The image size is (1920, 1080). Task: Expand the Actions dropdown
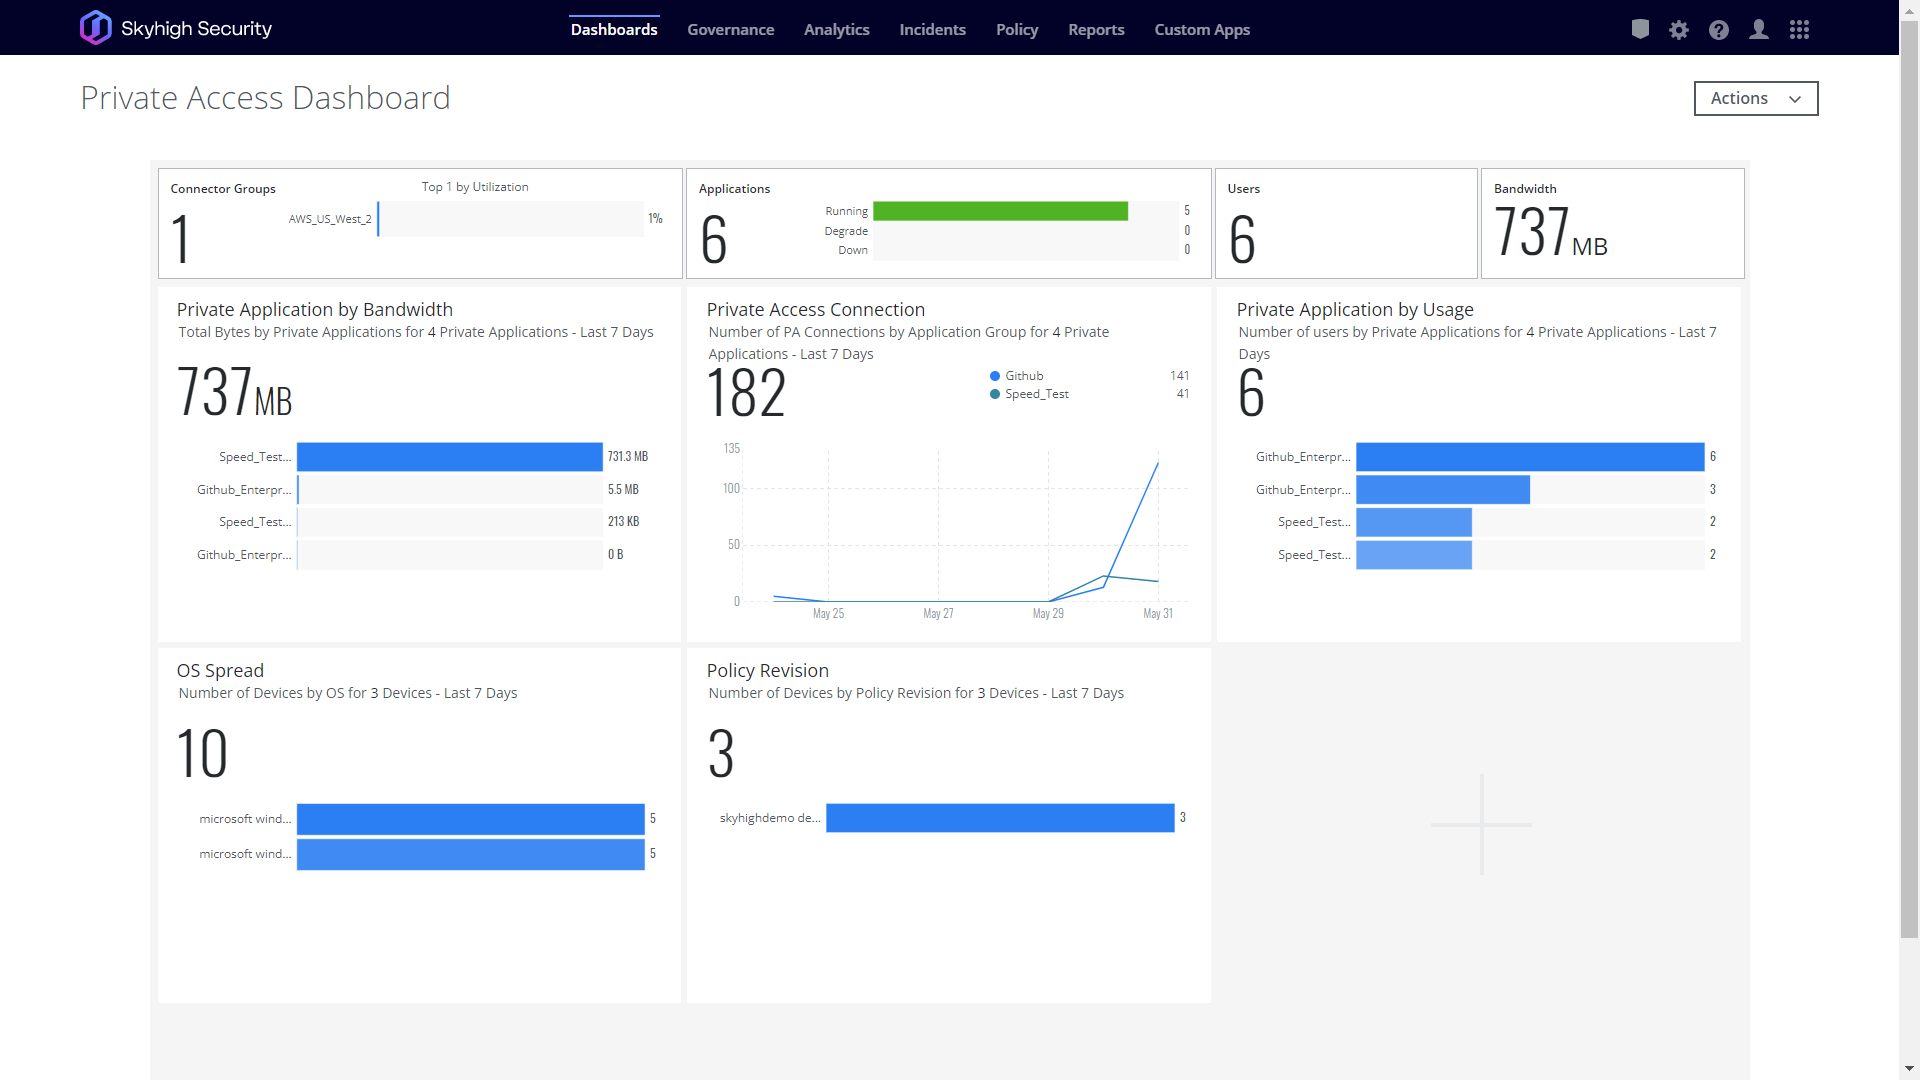click(1755, 98)
